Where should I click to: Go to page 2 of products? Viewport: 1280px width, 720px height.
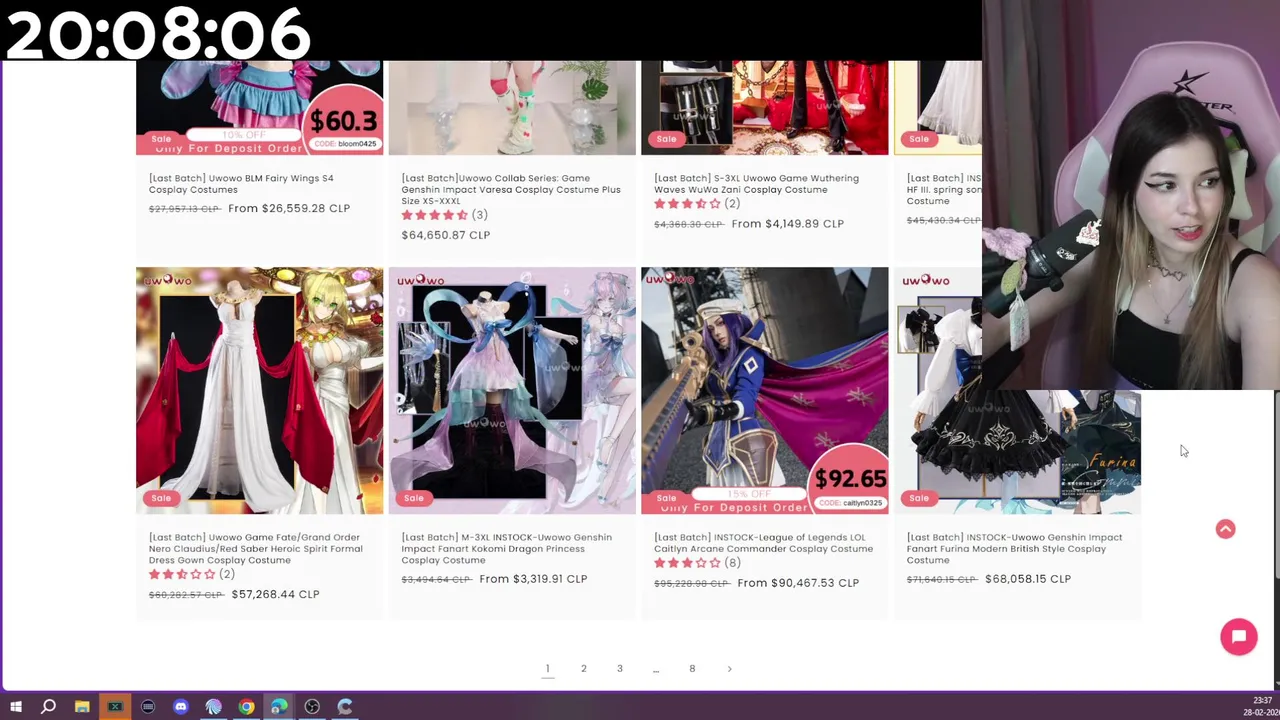584,669
